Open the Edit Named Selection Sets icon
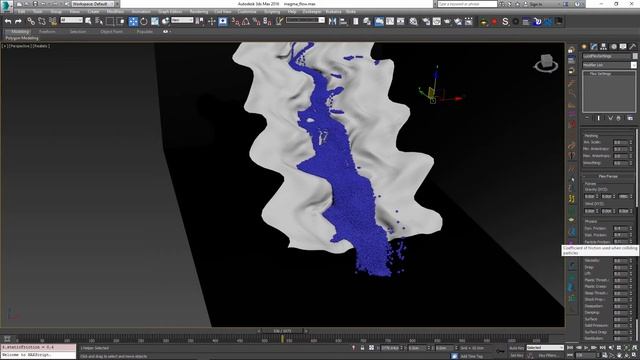Screen dimensions: 640x360 click(279, 21)
